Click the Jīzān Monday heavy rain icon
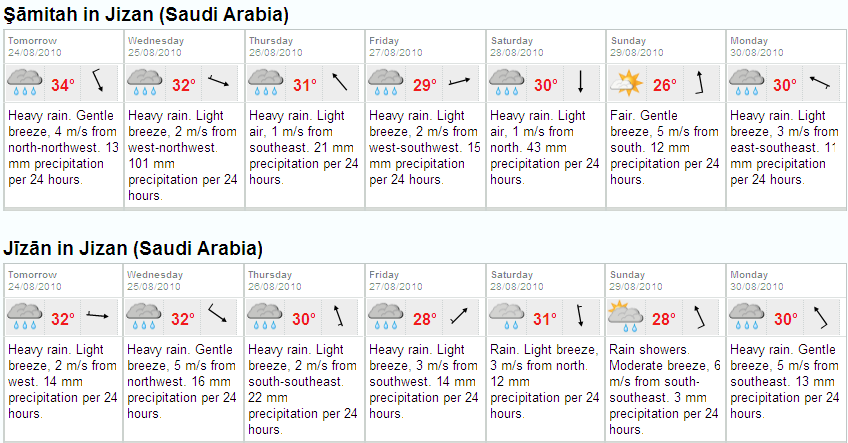Screen dimensions: 848x443 [746, 317]
